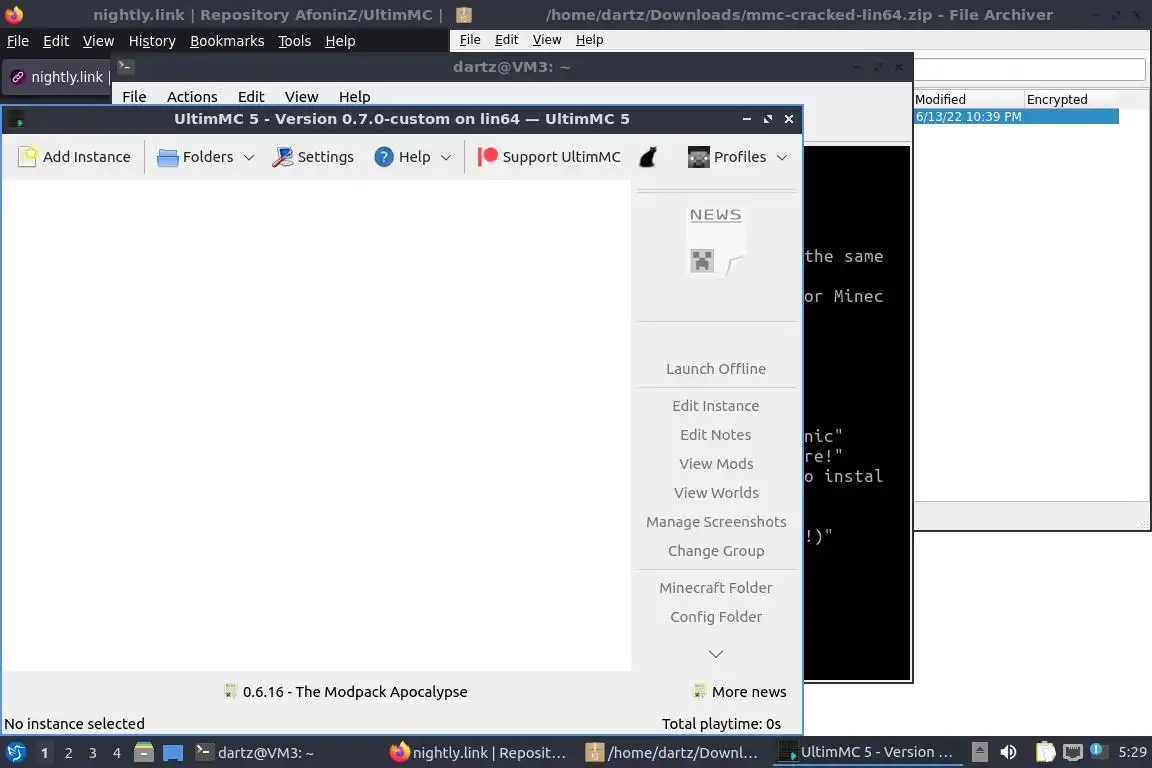Screen dimensions: 1152x768
Task: Click Edit Instance
Action: (716, 406)
